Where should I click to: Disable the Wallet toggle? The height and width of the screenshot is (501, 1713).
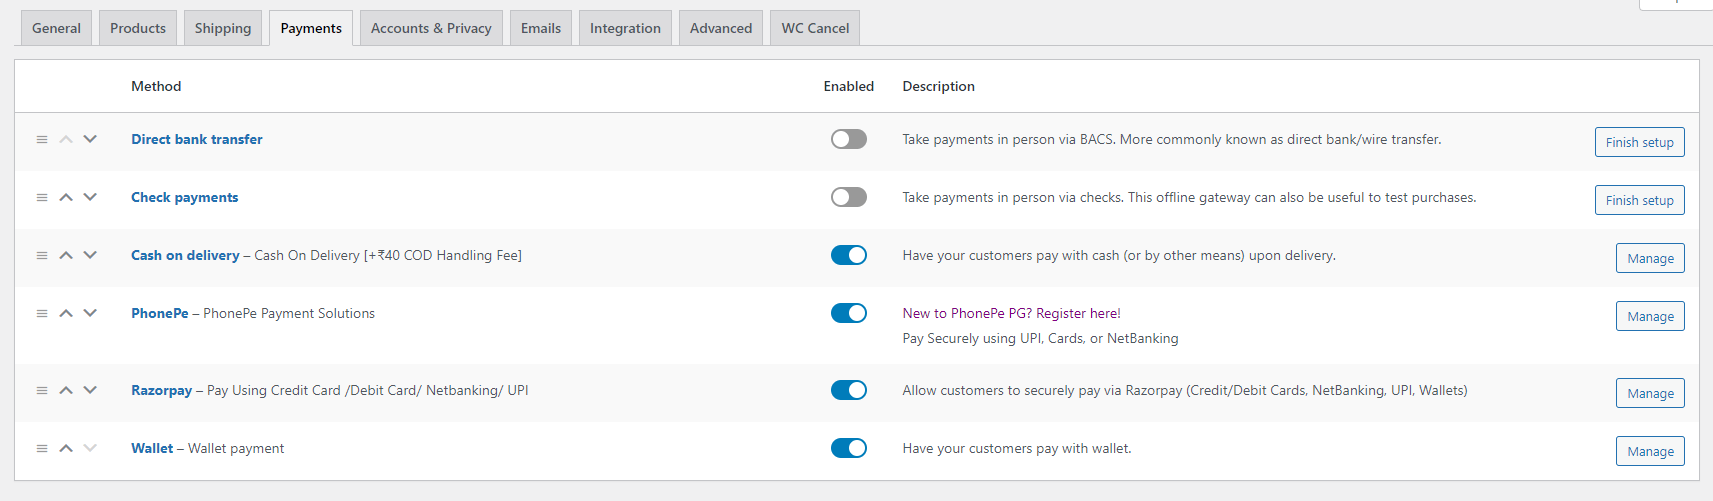[x=849, y=448]
